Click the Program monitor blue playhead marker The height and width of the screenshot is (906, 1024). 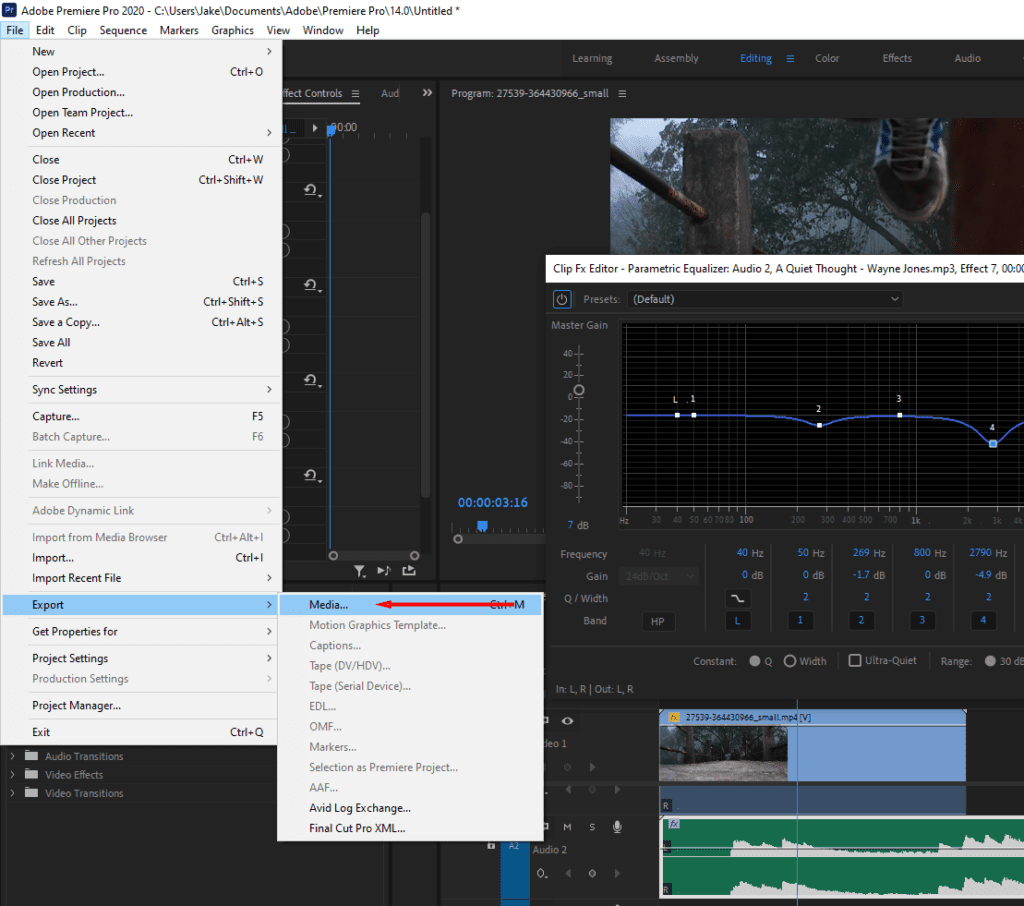coord(482,526)
